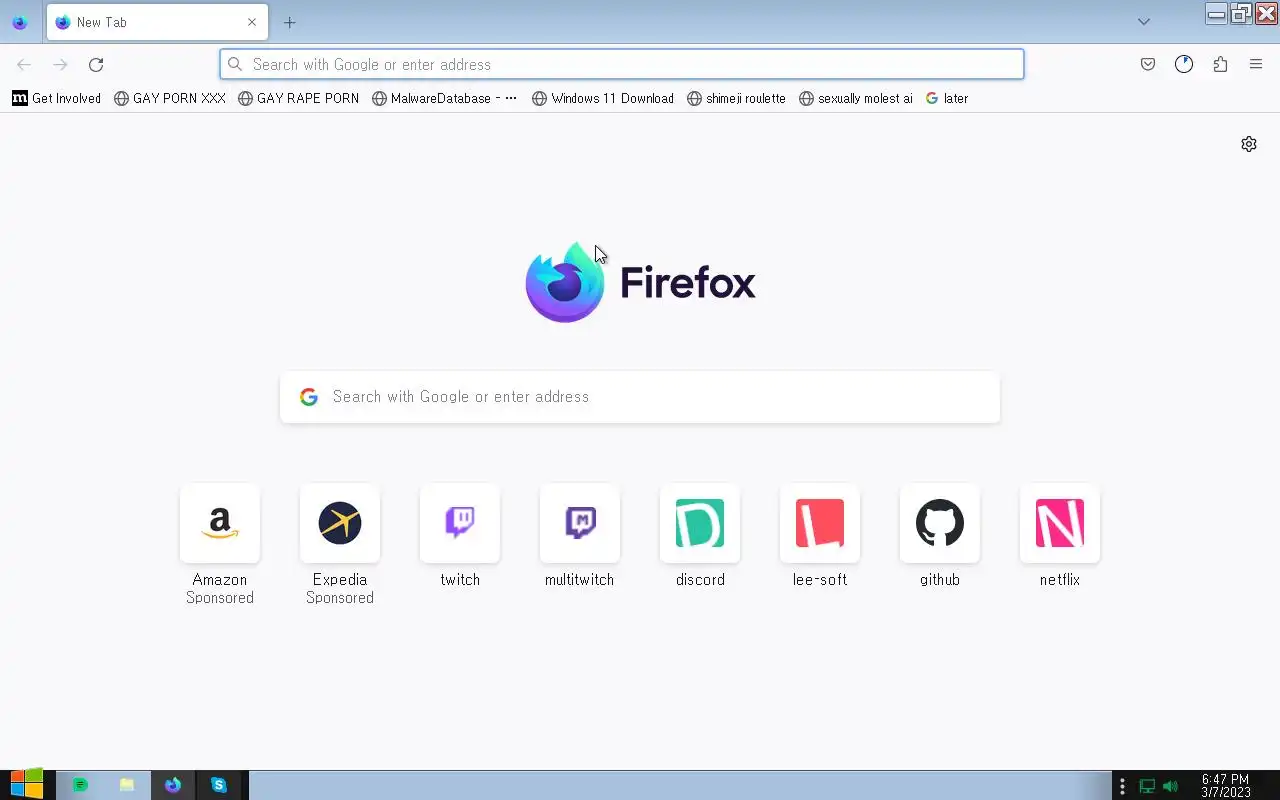Open the hamburger application menu
This screenshot has width=1280, height=800.
tap(1256, 64)
